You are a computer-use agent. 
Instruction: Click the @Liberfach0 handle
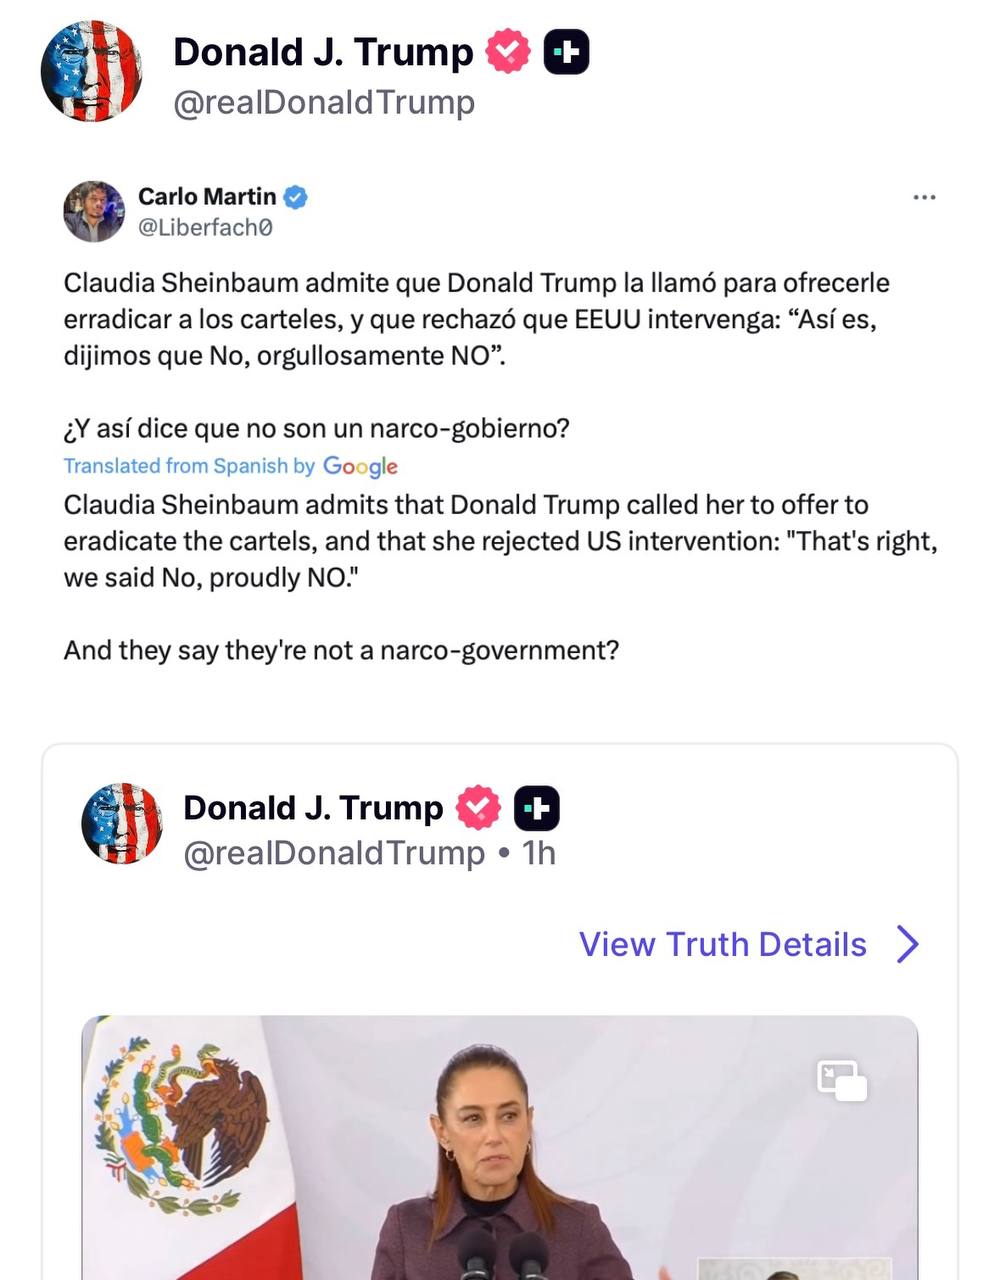point(205,228)
